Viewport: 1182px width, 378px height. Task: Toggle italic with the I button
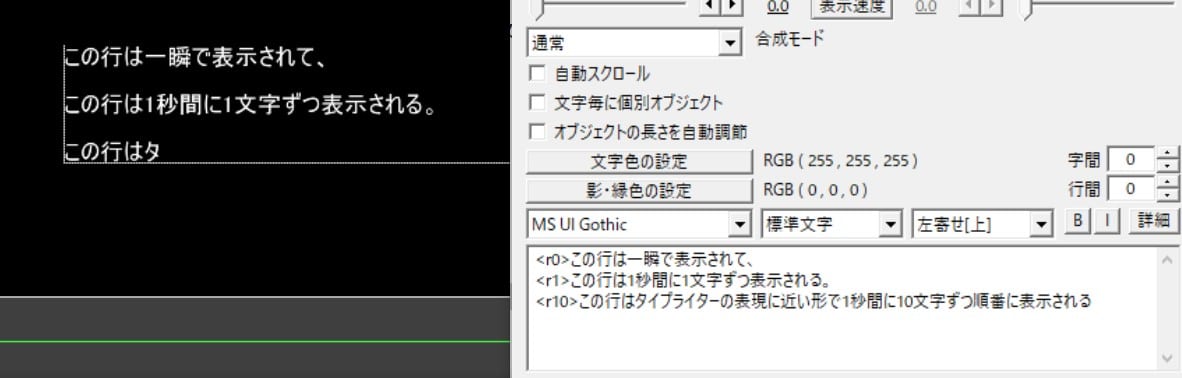(1107, 220)
